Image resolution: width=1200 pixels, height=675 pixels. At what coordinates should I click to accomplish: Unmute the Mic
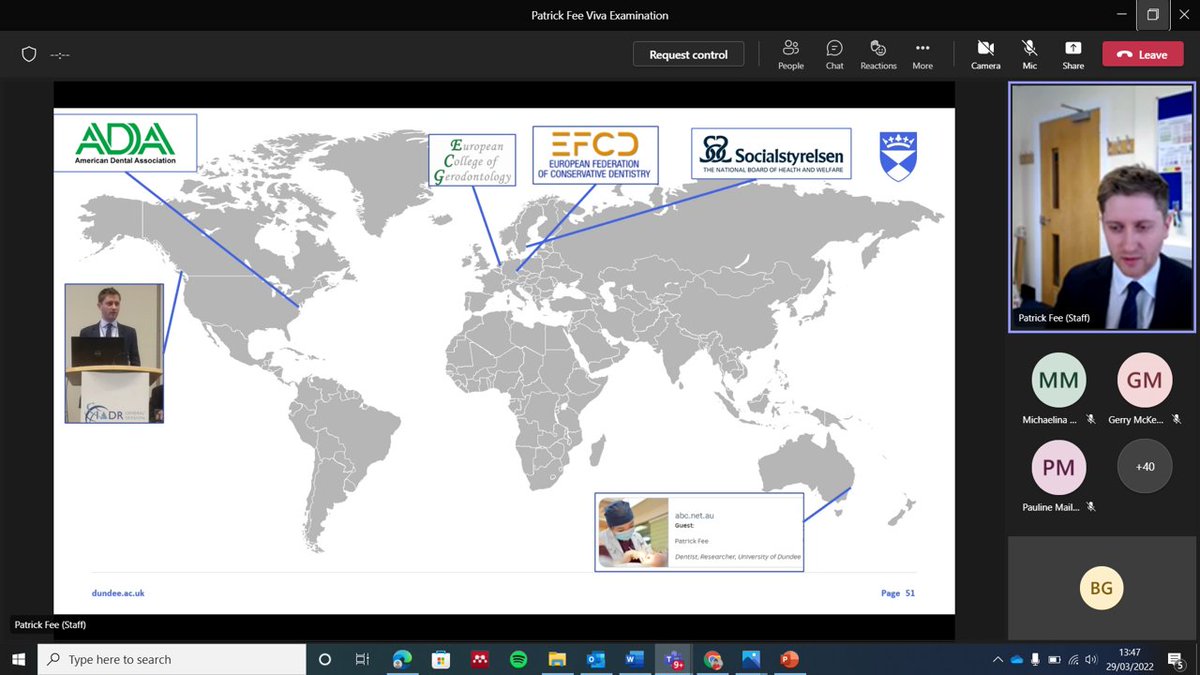pyautogui.click(x=1029, y=55)
